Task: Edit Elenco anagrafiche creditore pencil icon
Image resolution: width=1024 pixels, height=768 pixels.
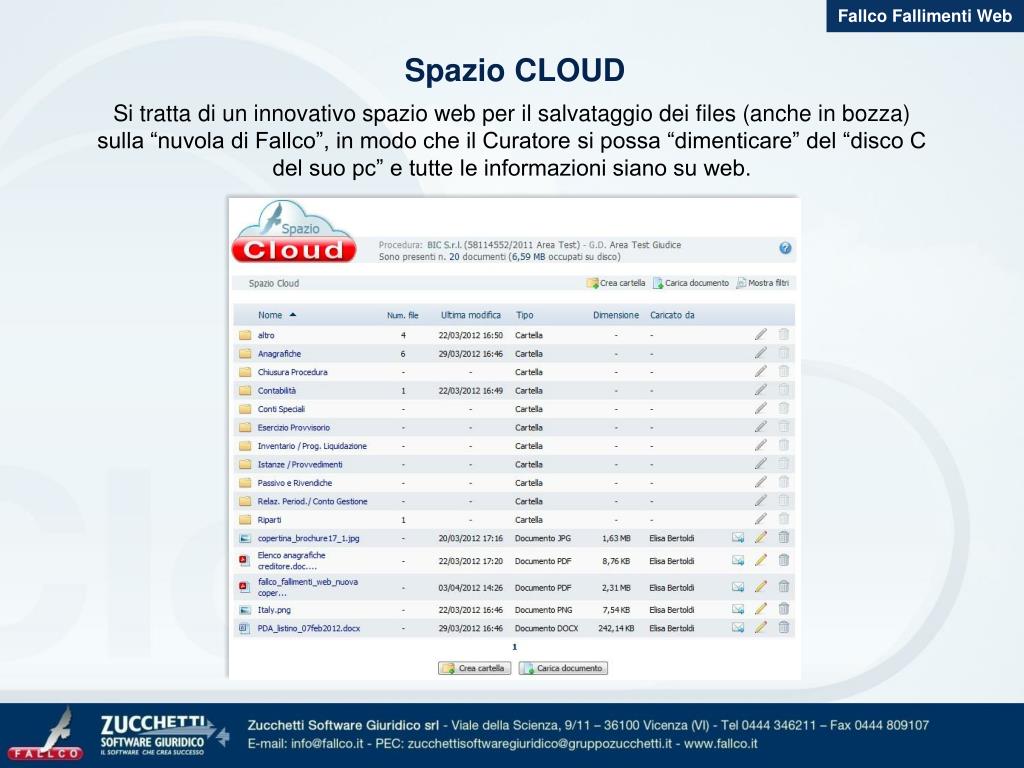Action: 761,560
